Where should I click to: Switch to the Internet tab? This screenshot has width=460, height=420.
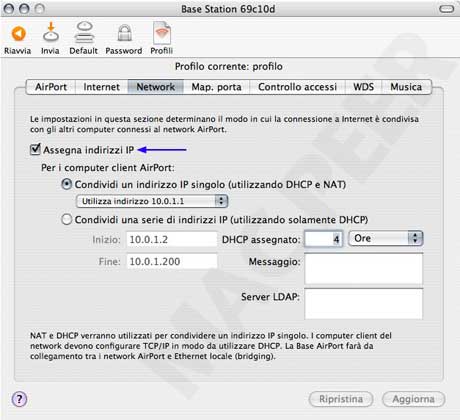click(101, 87)
